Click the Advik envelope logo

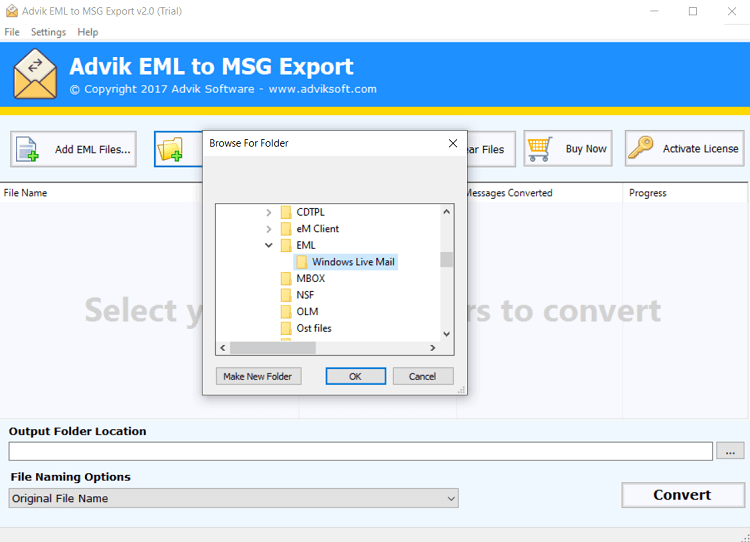[x=35, y=74]
